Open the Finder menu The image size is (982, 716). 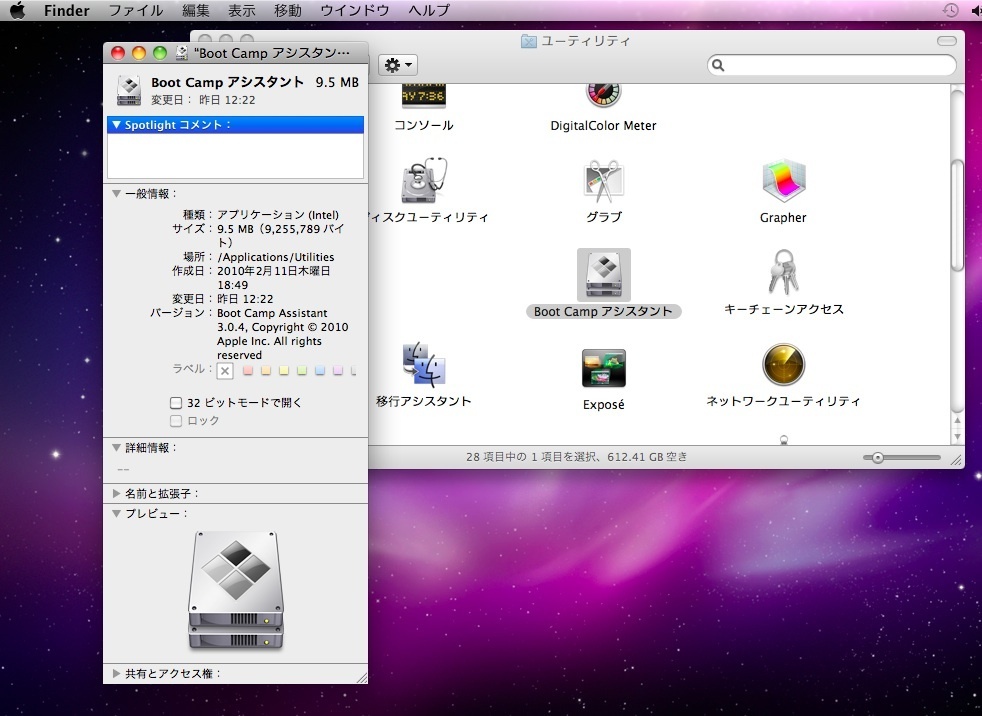[x=66, y=10]
